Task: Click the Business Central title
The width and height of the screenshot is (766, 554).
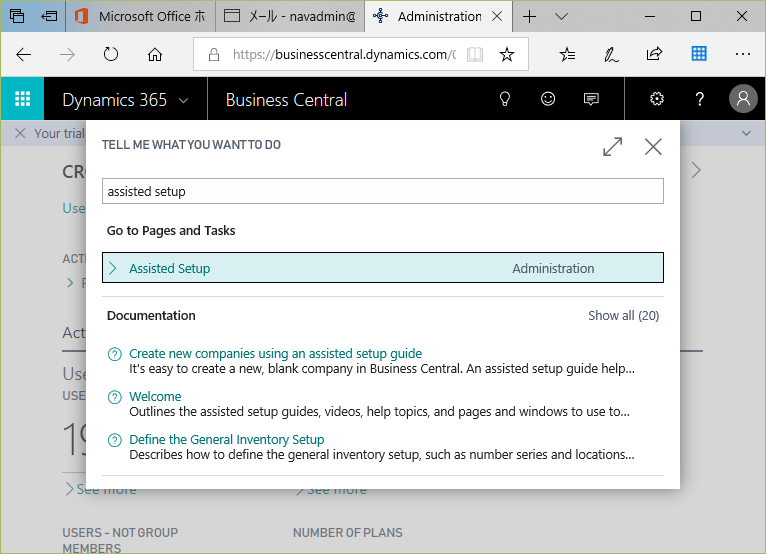Action: click(x=286, y=100)
